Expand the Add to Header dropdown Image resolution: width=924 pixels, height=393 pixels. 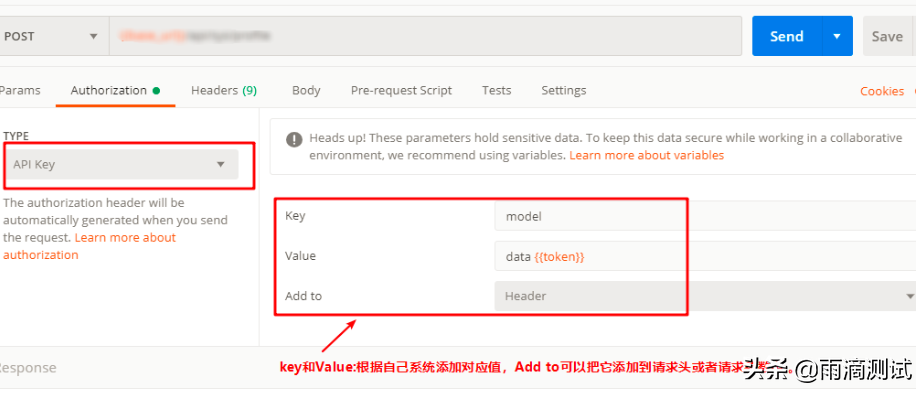pyautogui.click(x=707, y=296)
